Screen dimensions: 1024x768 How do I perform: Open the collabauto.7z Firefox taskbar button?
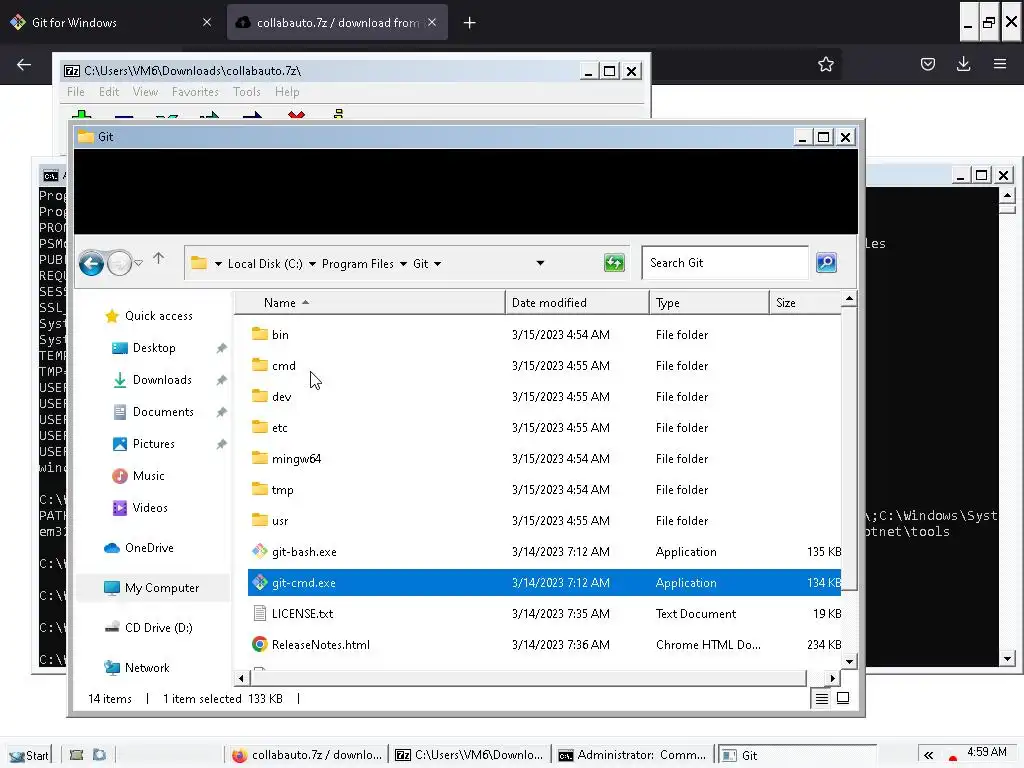click(x=306, y=755)
